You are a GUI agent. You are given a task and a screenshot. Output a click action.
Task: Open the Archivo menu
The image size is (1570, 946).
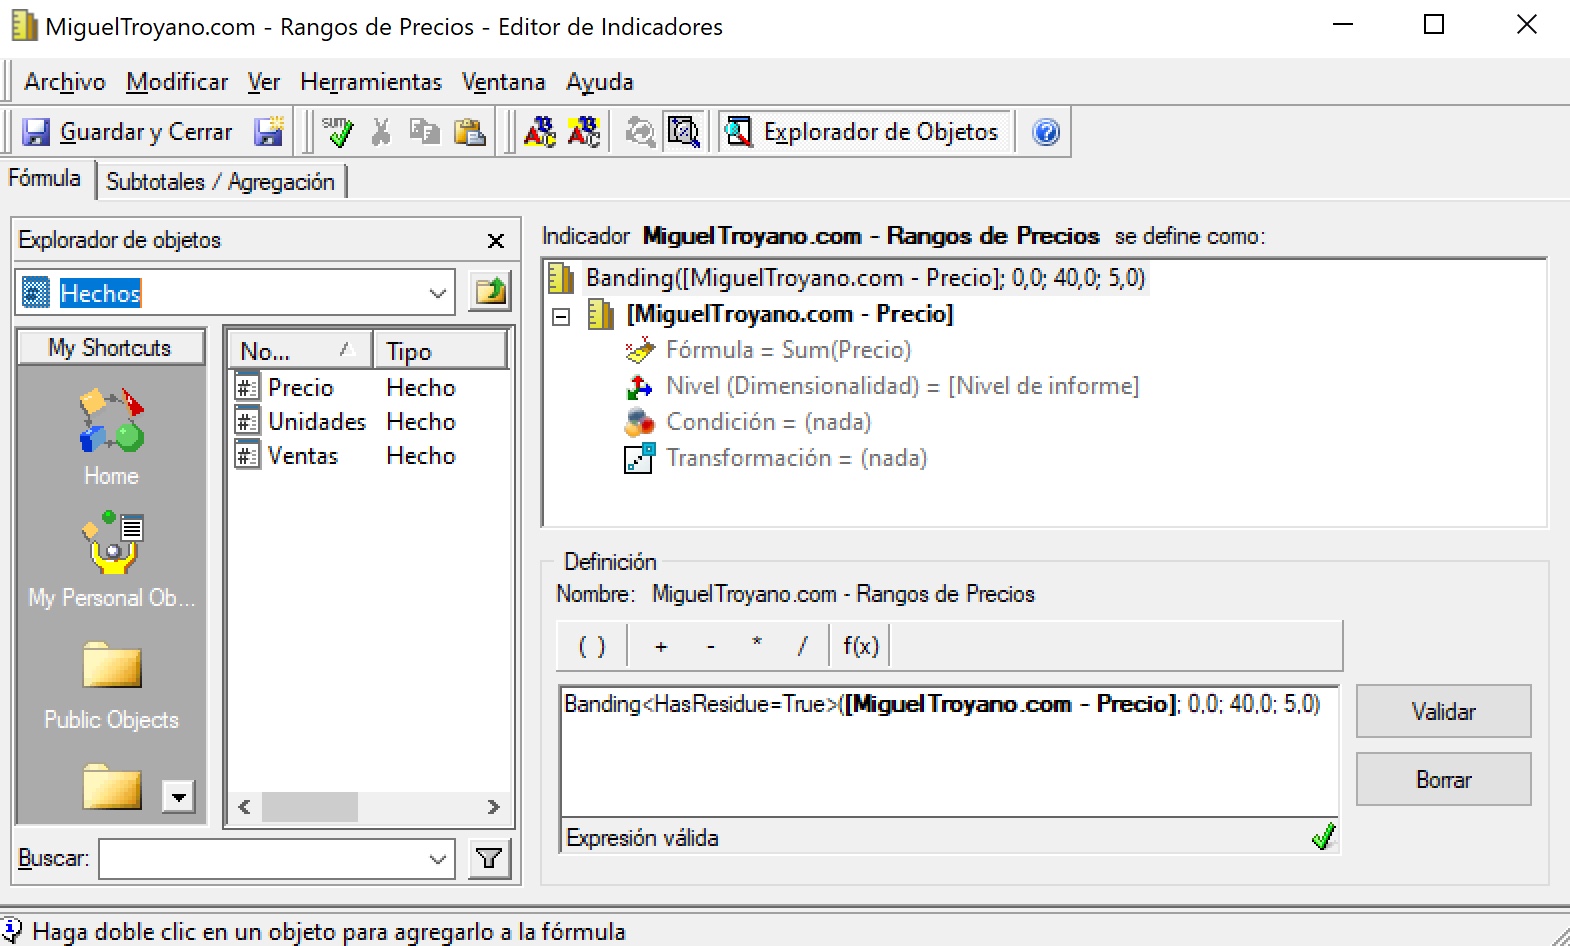pos(65,82)
